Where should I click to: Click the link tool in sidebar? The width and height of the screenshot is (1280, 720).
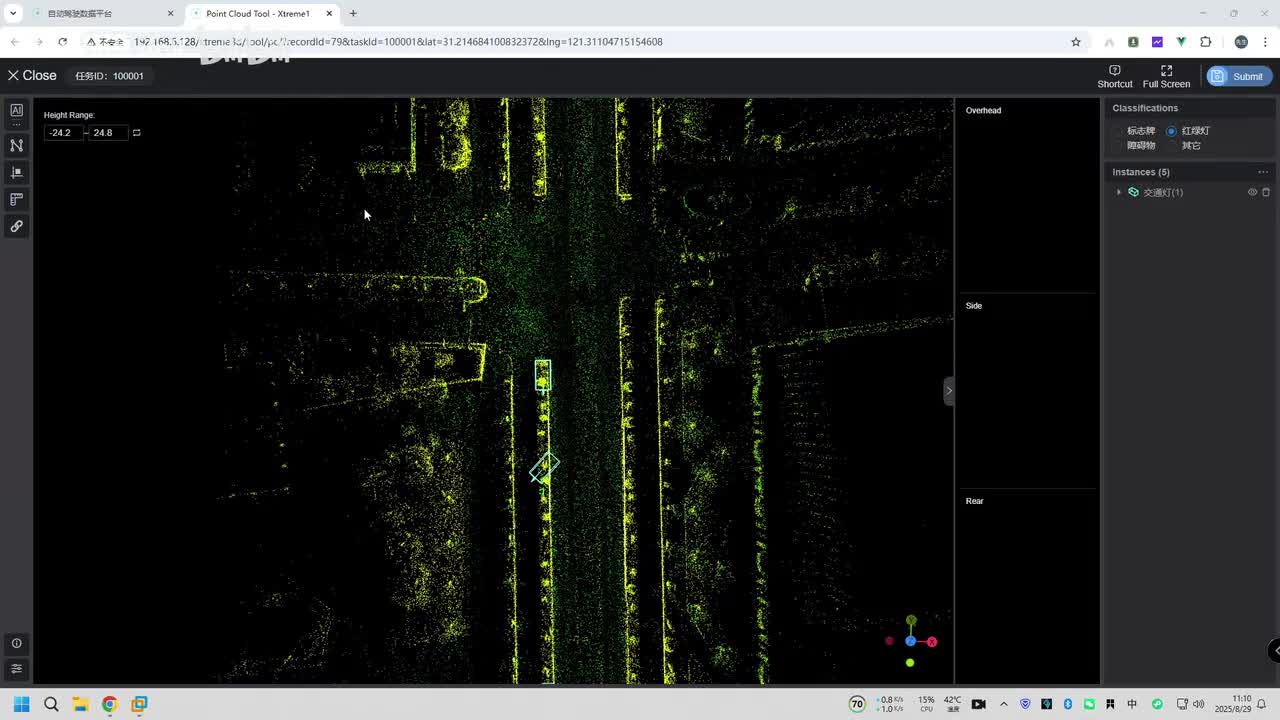tap(16, 226)
